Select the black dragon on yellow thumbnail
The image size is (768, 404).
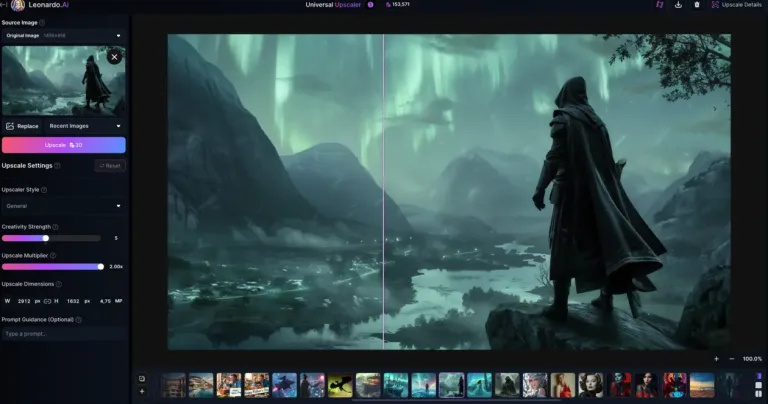[x=340, y=385]
